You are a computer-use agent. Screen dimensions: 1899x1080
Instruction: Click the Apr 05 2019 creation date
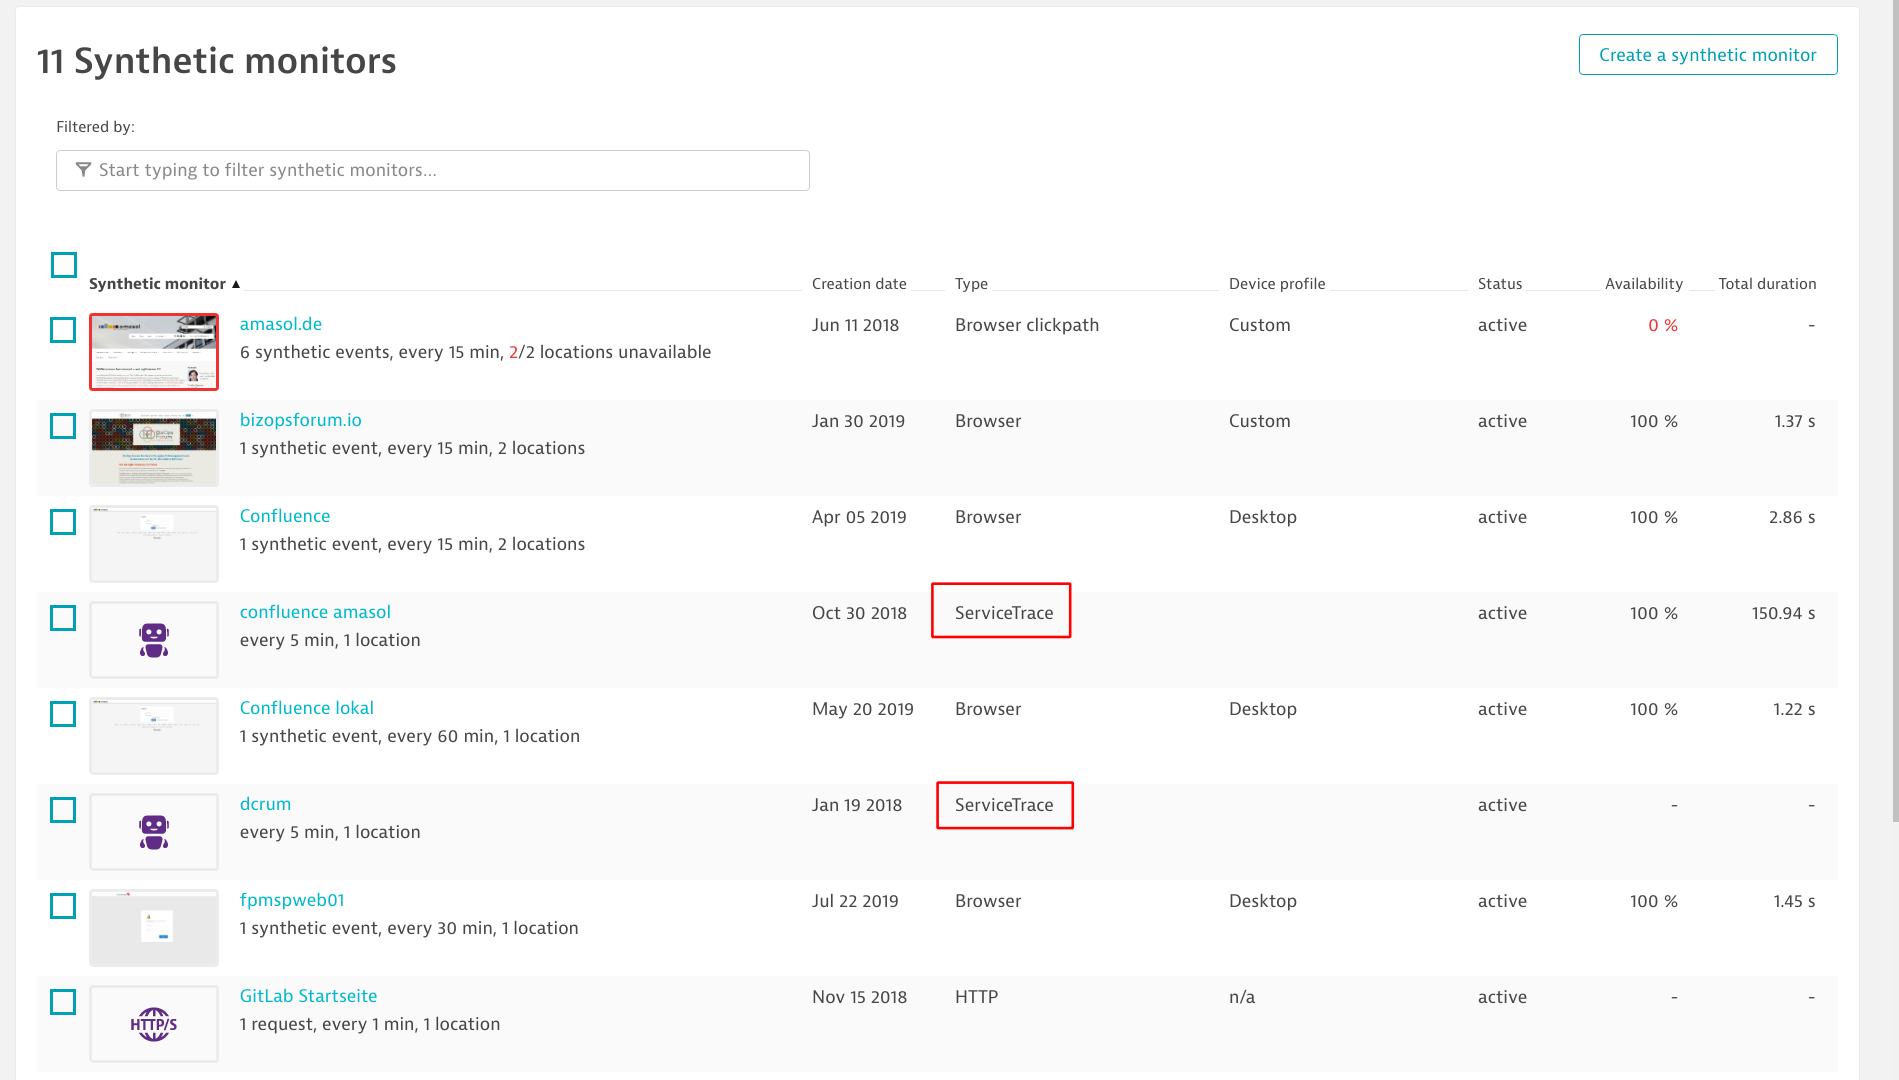(x=859, y=517)
